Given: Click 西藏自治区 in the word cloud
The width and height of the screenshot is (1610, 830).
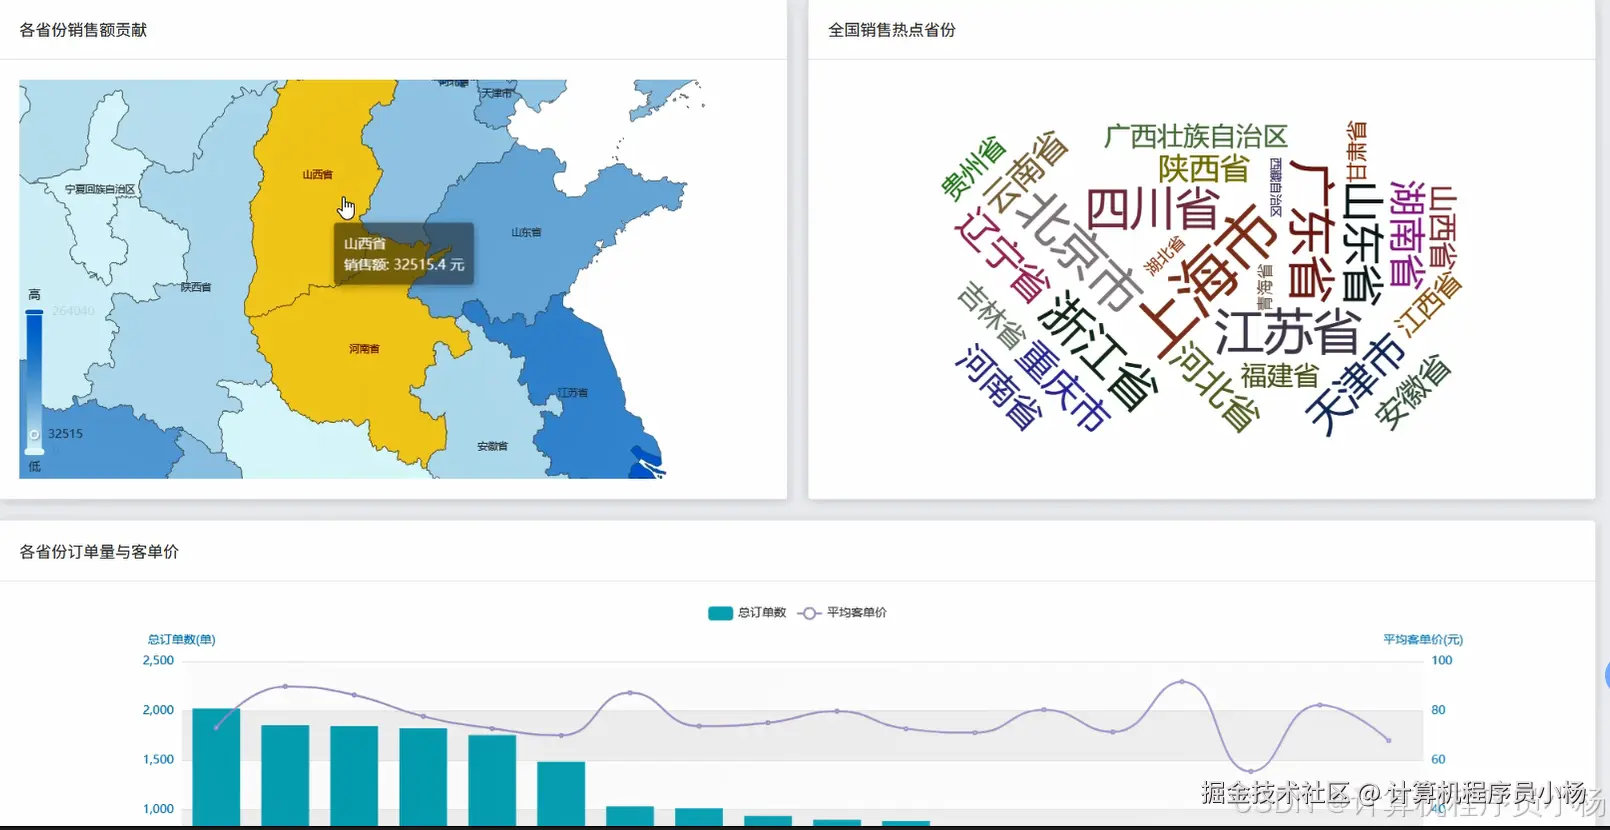Looking at the screenshot, I should (x=1276, y=187).
